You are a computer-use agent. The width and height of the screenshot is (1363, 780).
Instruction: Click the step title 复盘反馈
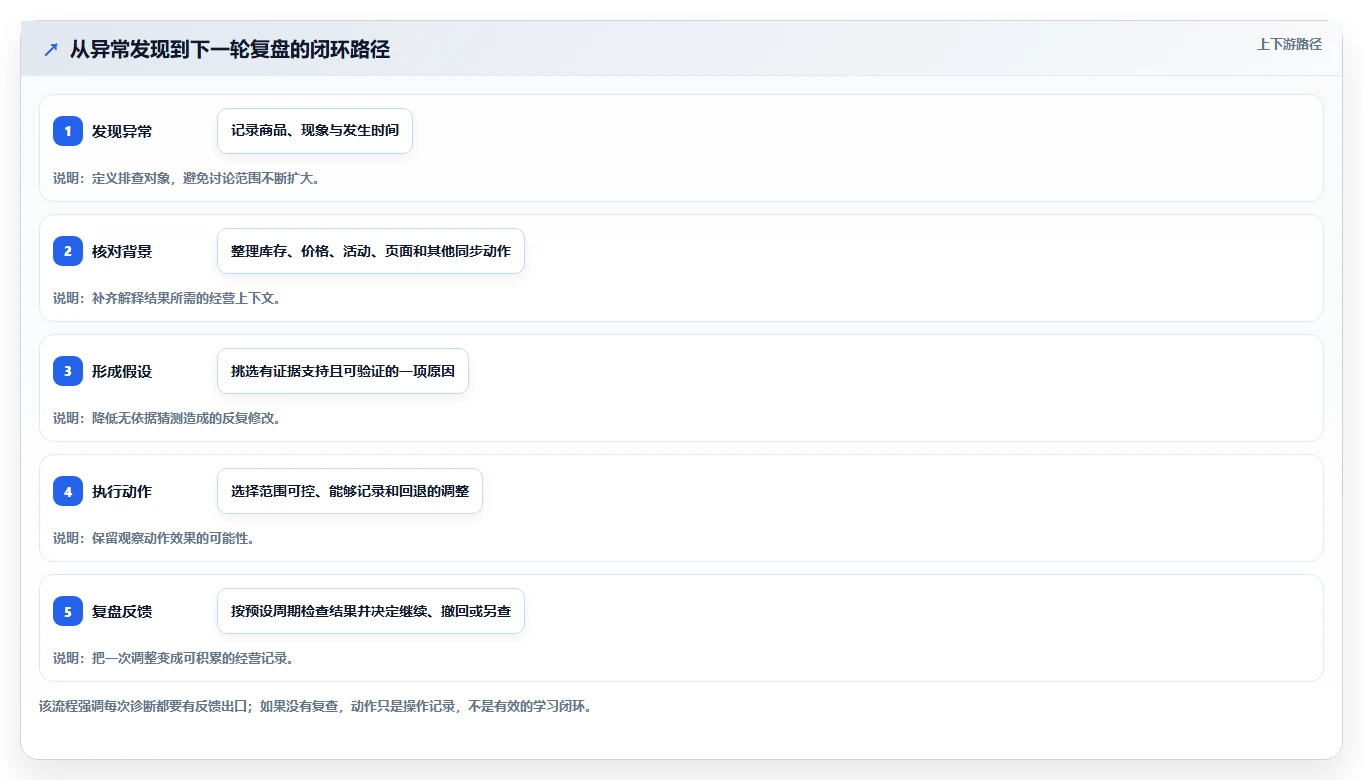pos(122,611)
